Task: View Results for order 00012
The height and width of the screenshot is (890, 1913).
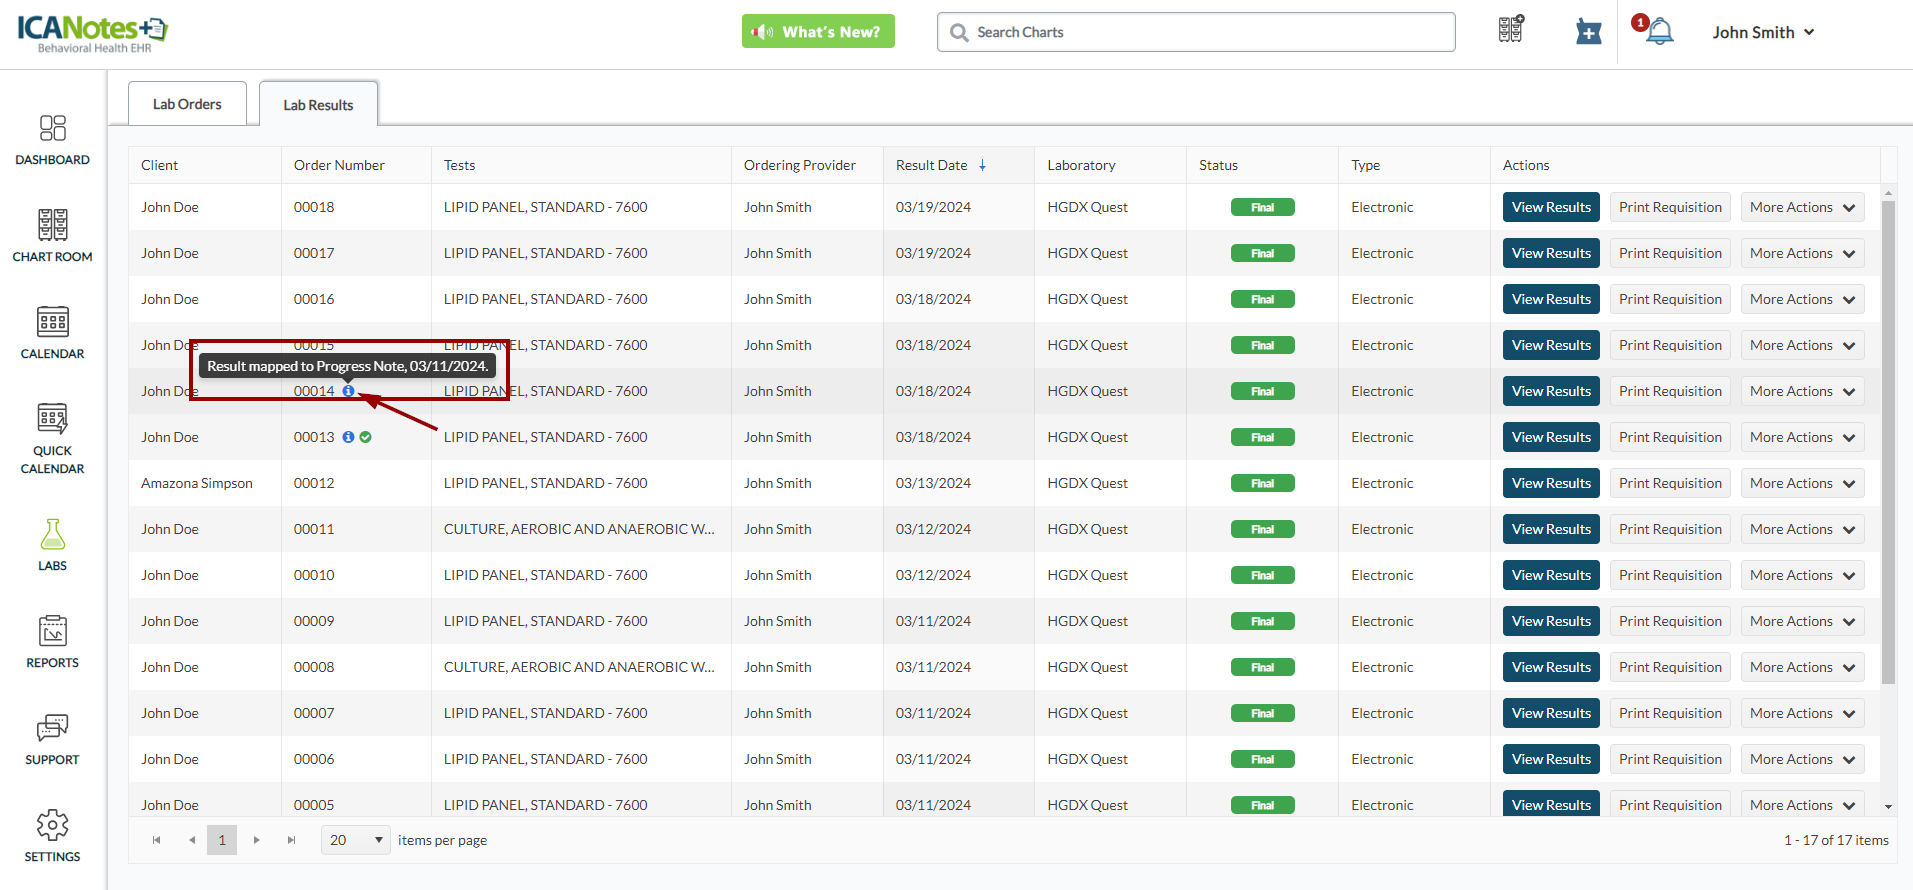Action: [x=1550, y=483]
